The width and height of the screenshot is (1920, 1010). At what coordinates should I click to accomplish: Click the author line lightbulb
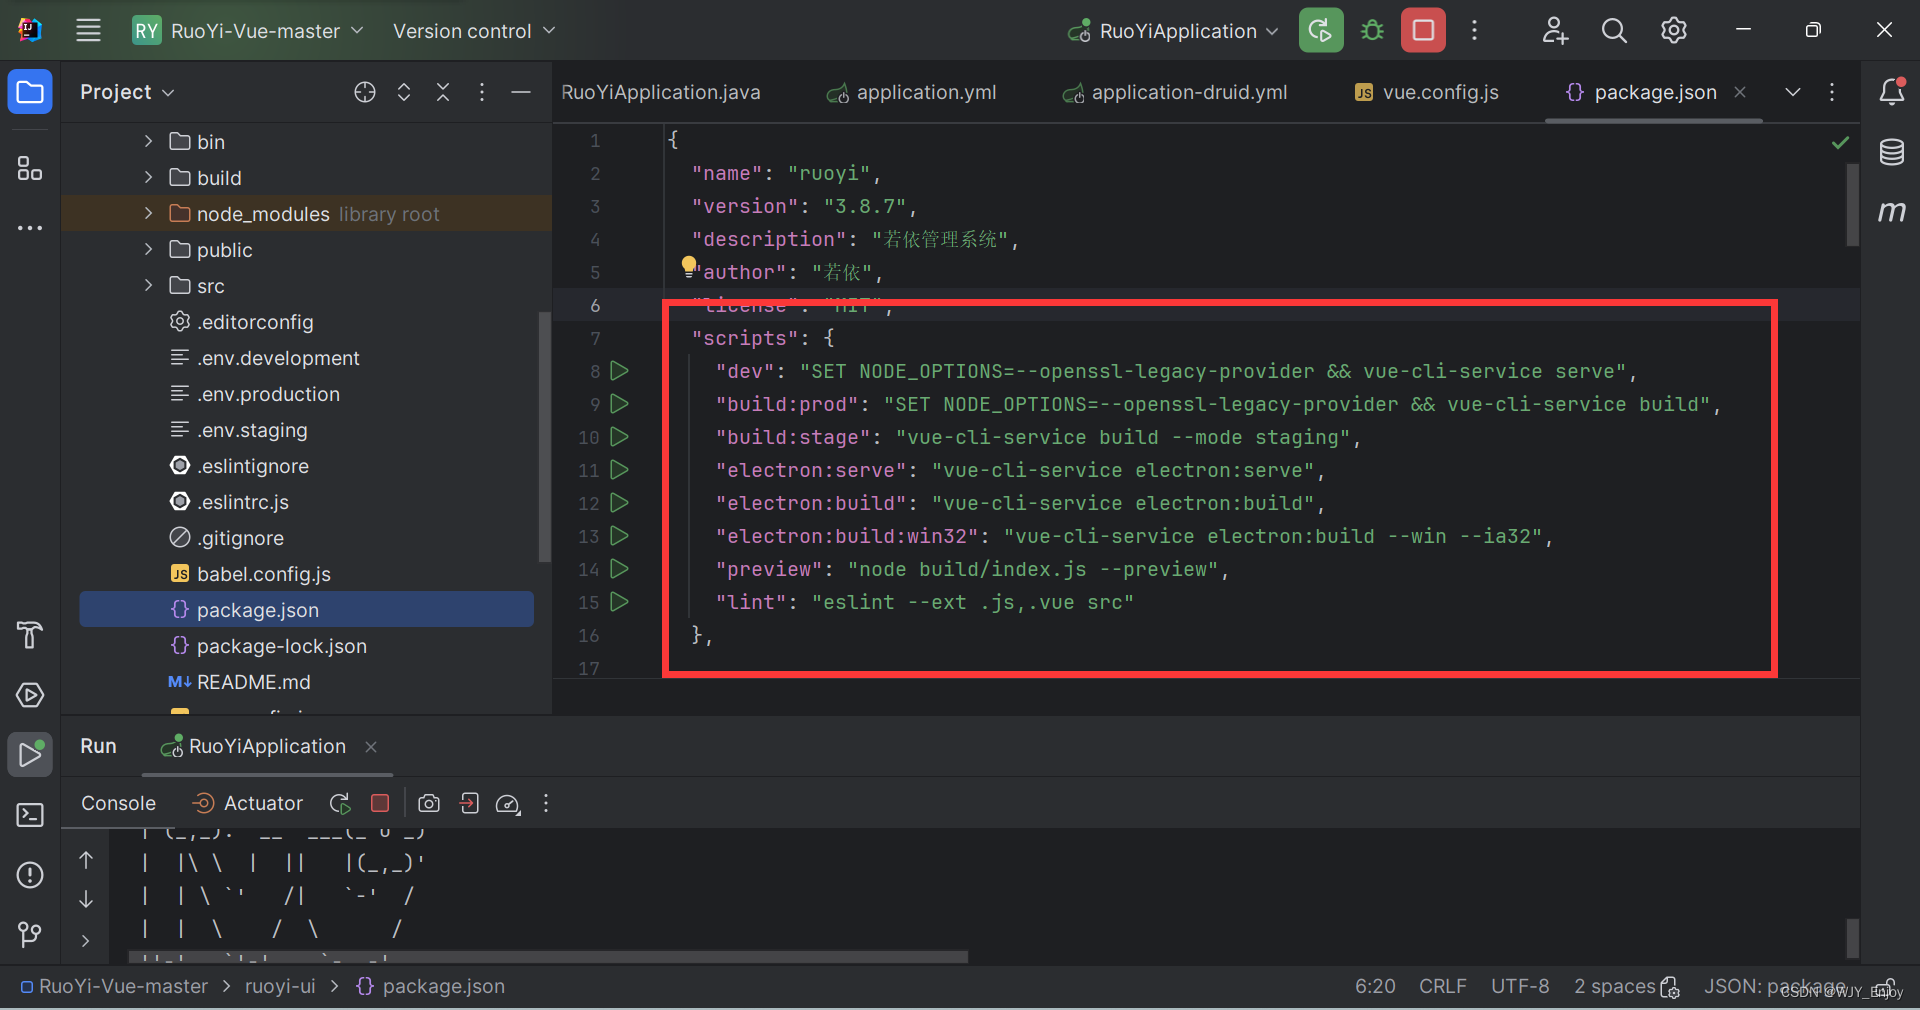click(689, 265)
